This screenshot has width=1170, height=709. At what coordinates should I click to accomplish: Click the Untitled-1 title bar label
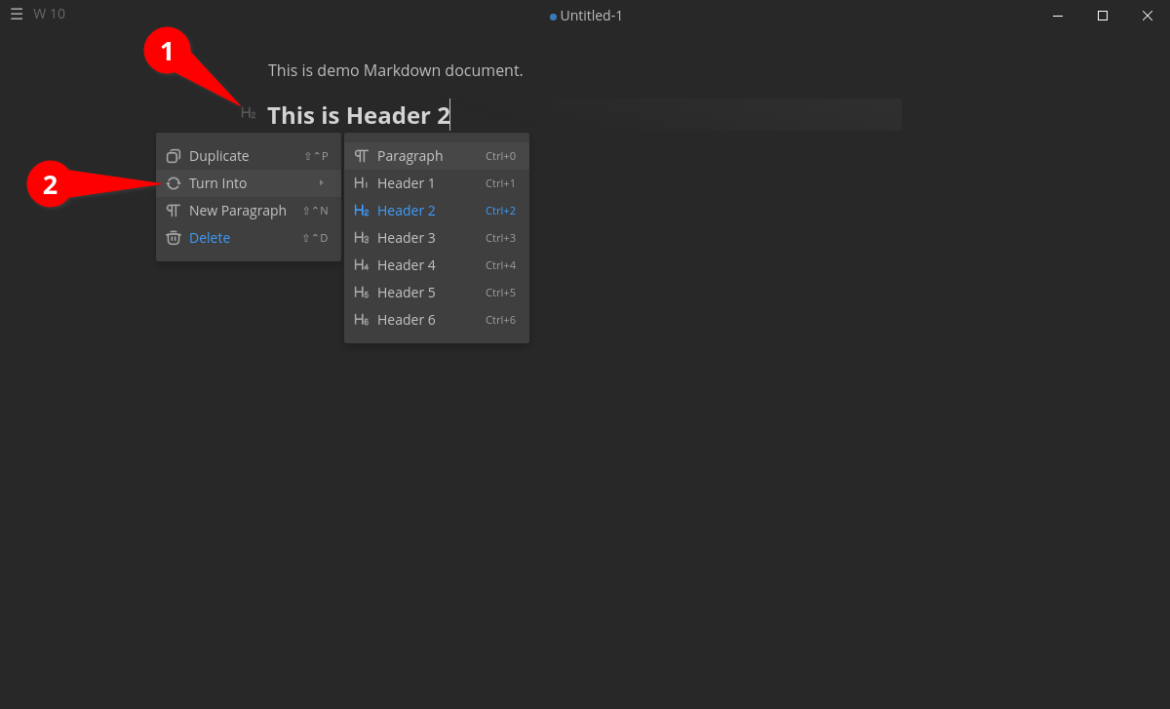pos(590,15)
